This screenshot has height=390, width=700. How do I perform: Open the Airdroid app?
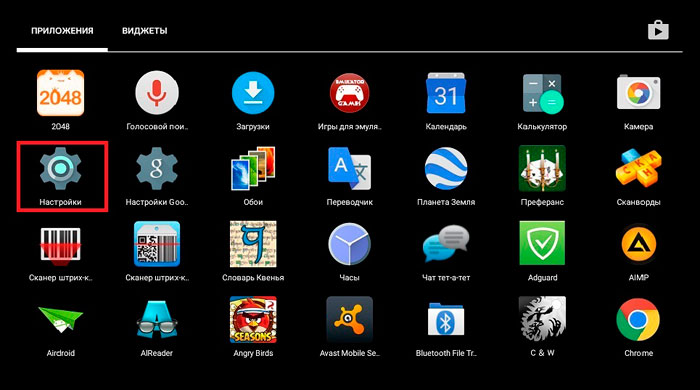(x=60, y=319)
